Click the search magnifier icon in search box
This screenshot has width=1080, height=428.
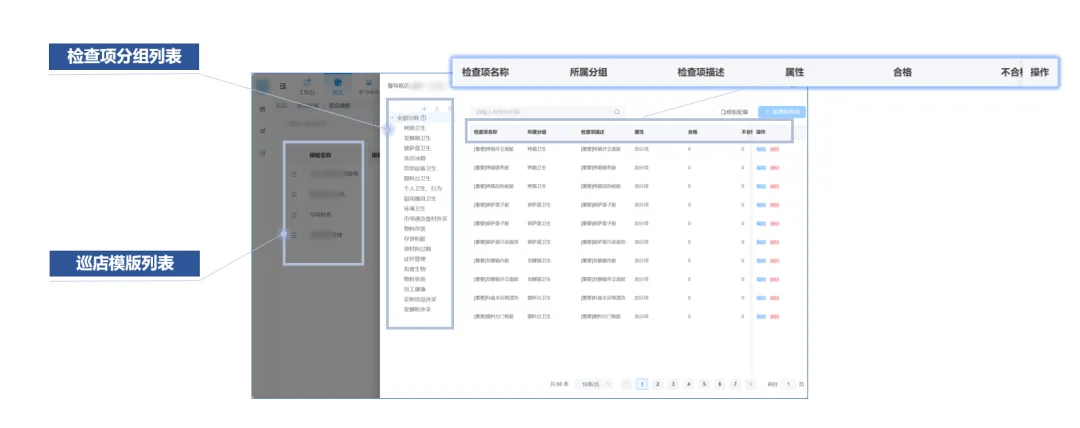pyautogui.click(x=616, y=111)
